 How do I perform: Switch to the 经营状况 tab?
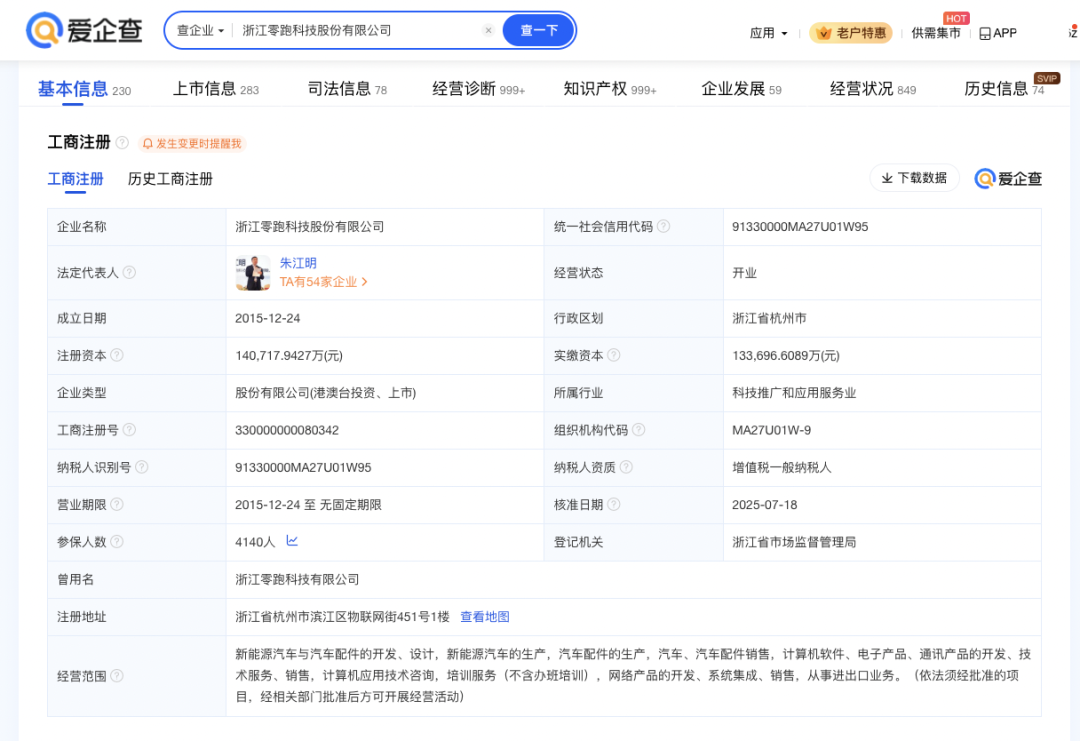873,90
